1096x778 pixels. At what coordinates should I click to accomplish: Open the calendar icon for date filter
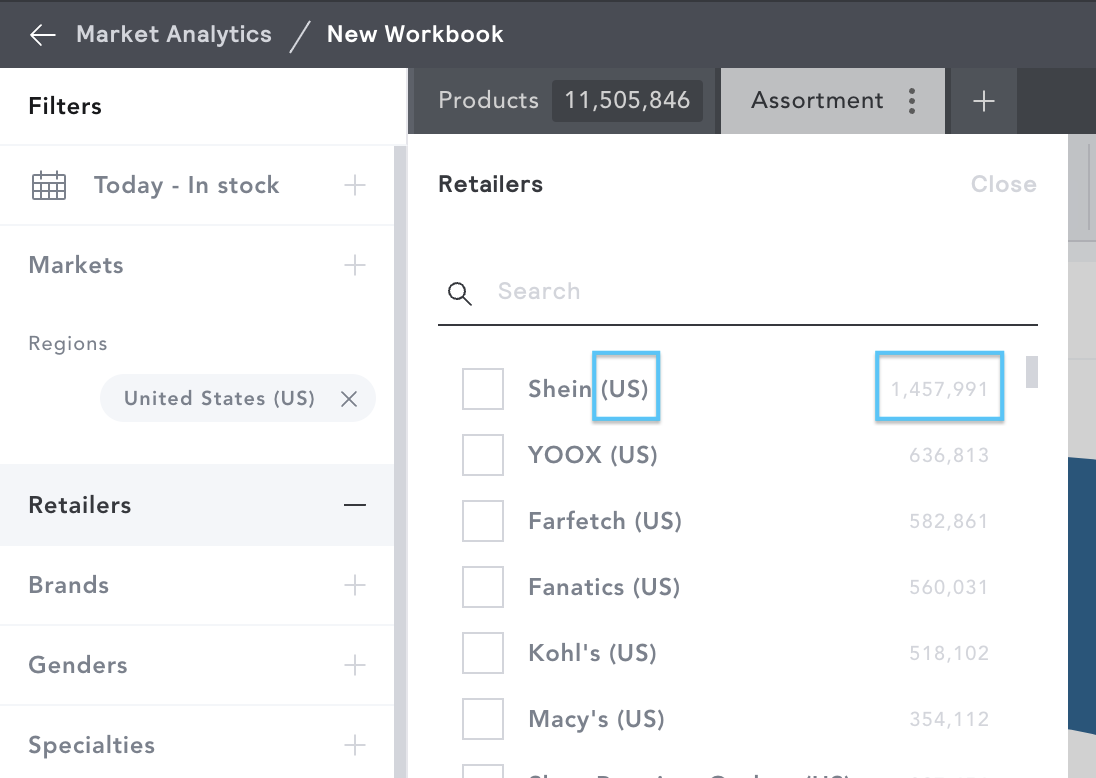49,185
